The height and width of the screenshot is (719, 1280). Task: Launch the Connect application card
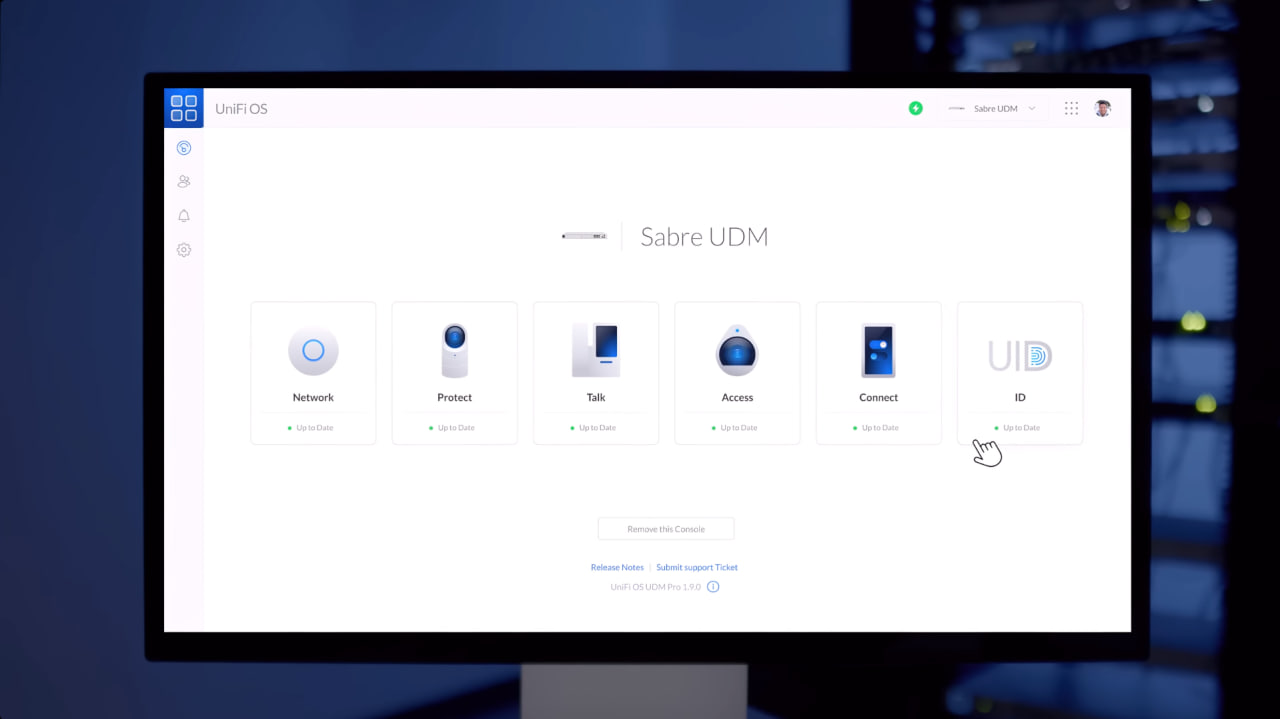(878, 373)
